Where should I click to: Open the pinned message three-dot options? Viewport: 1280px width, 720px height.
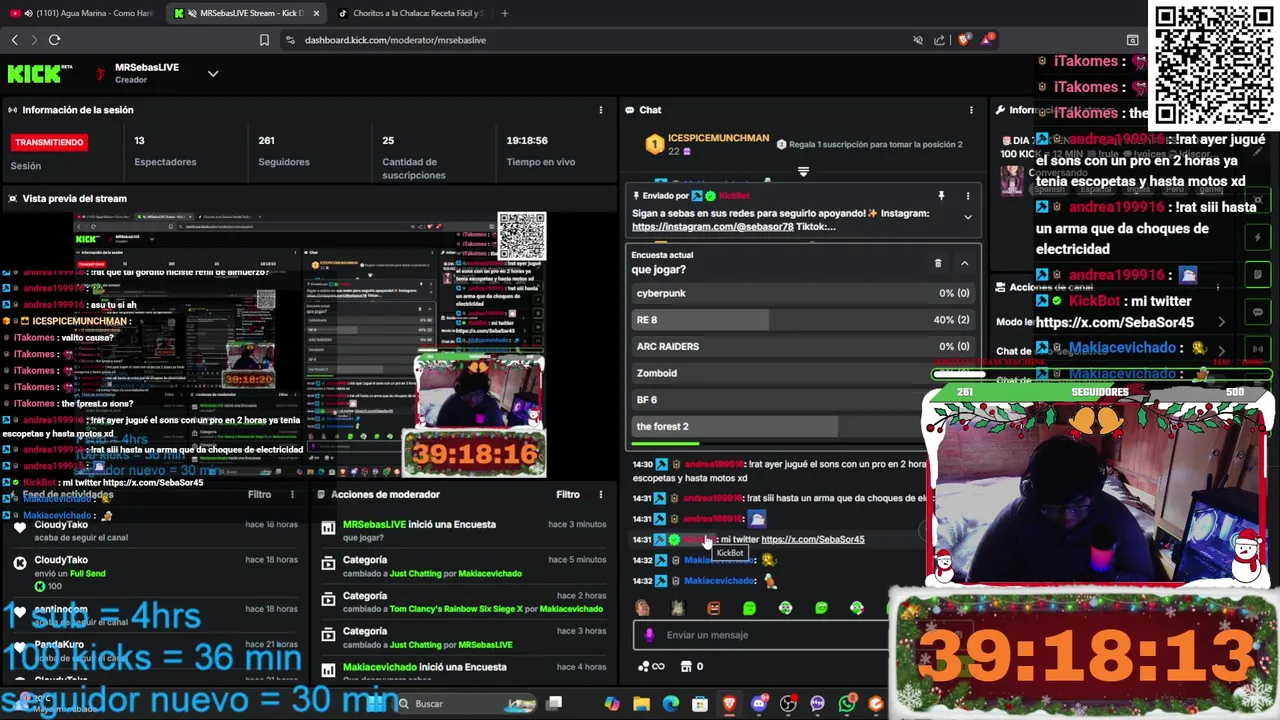[x=967, y=196]
